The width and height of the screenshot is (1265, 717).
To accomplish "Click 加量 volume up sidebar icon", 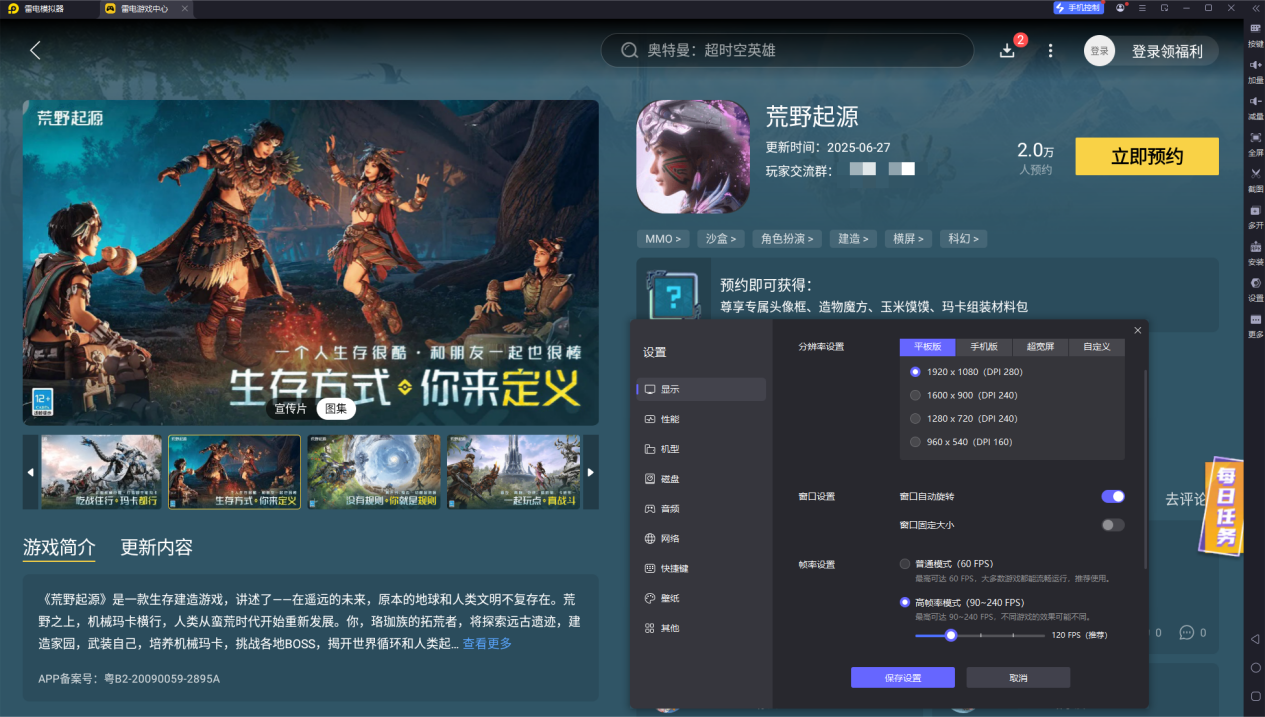I will [x=1255, y=70].
